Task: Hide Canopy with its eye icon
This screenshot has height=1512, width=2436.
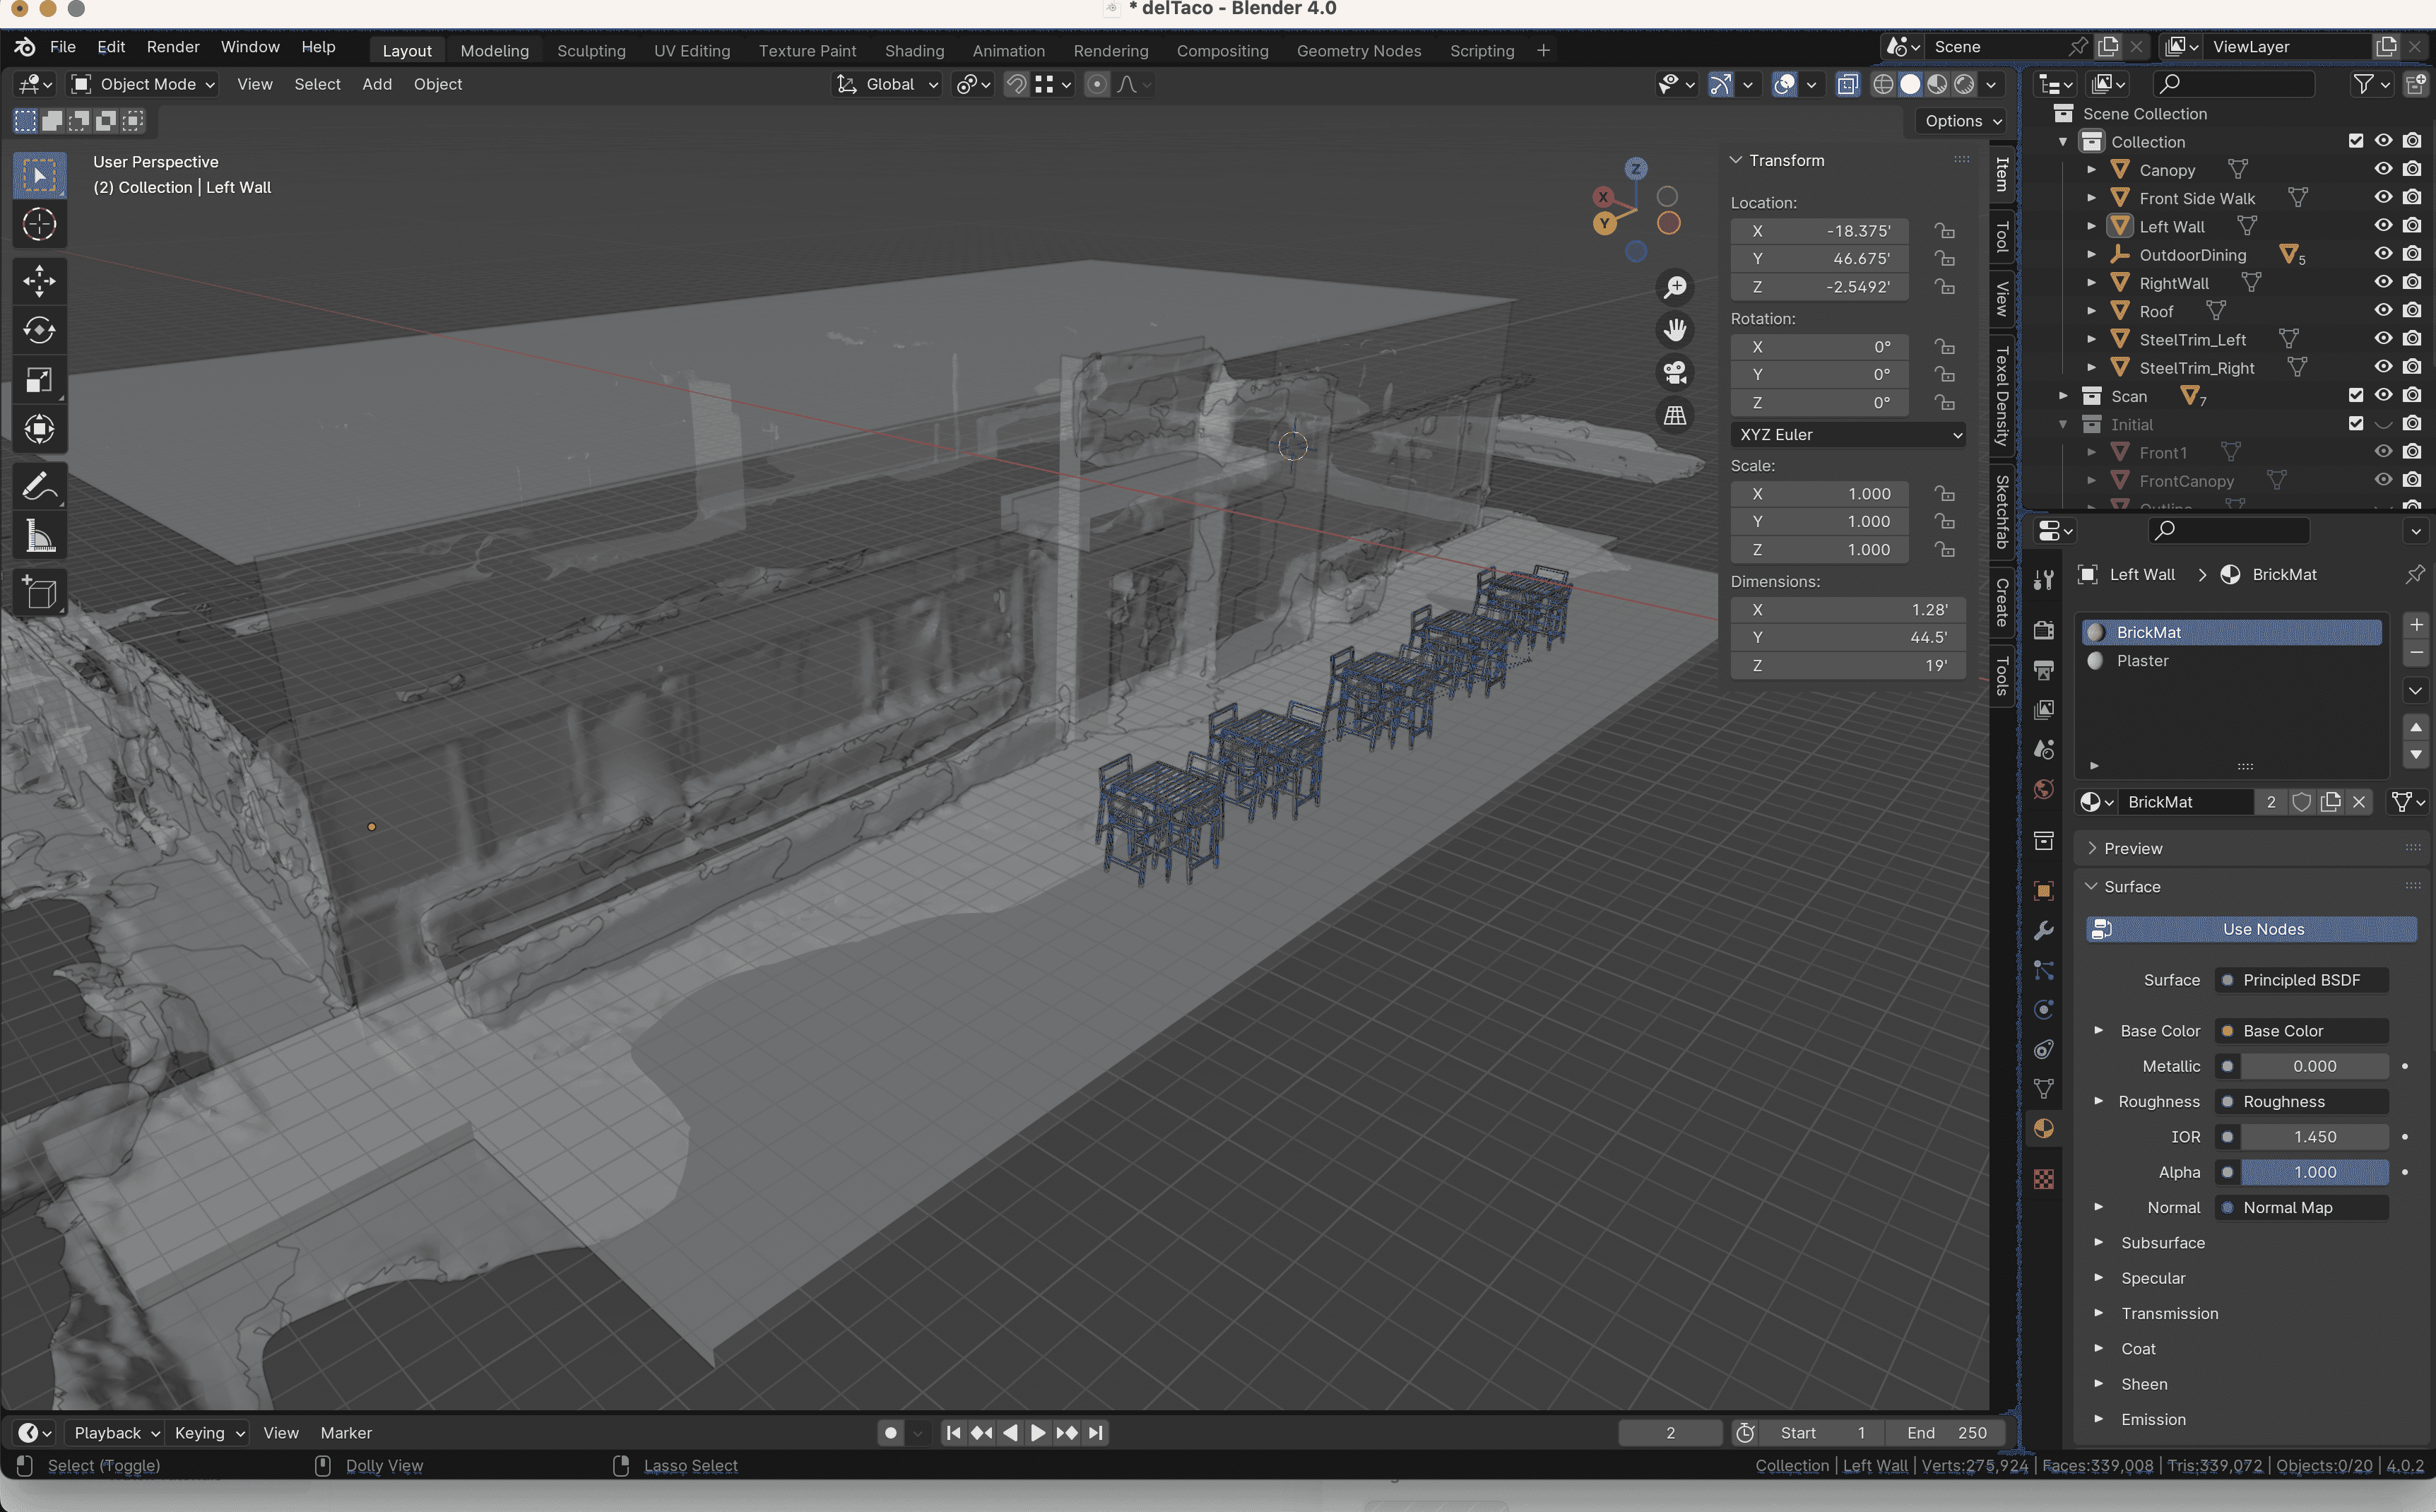Action: (2383, 169)
